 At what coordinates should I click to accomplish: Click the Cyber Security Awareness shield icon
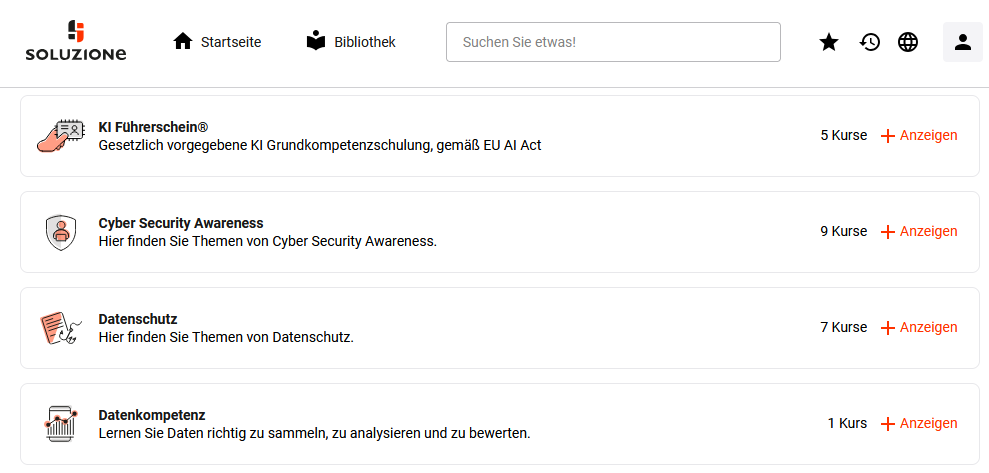pyautogui.click(x=60, y=232)
